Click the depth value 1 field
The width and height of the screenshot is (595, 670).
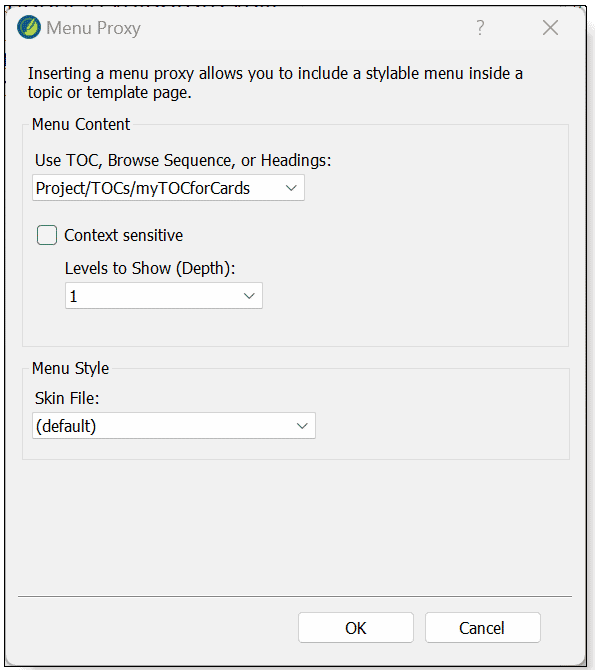(164, 296)
